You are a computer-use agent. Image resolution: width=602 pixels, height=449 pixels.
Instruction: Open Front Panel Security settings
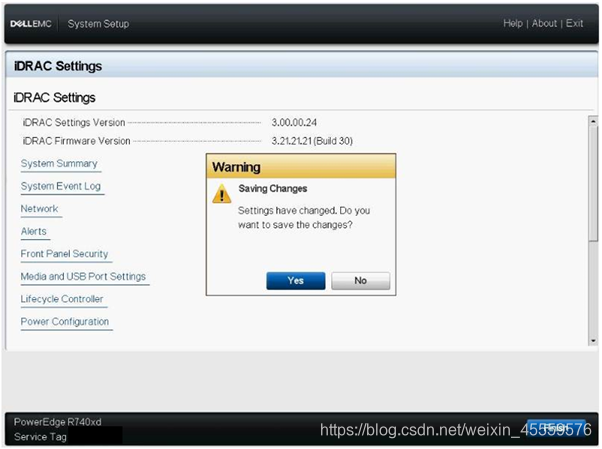click(x=64, y=254)
